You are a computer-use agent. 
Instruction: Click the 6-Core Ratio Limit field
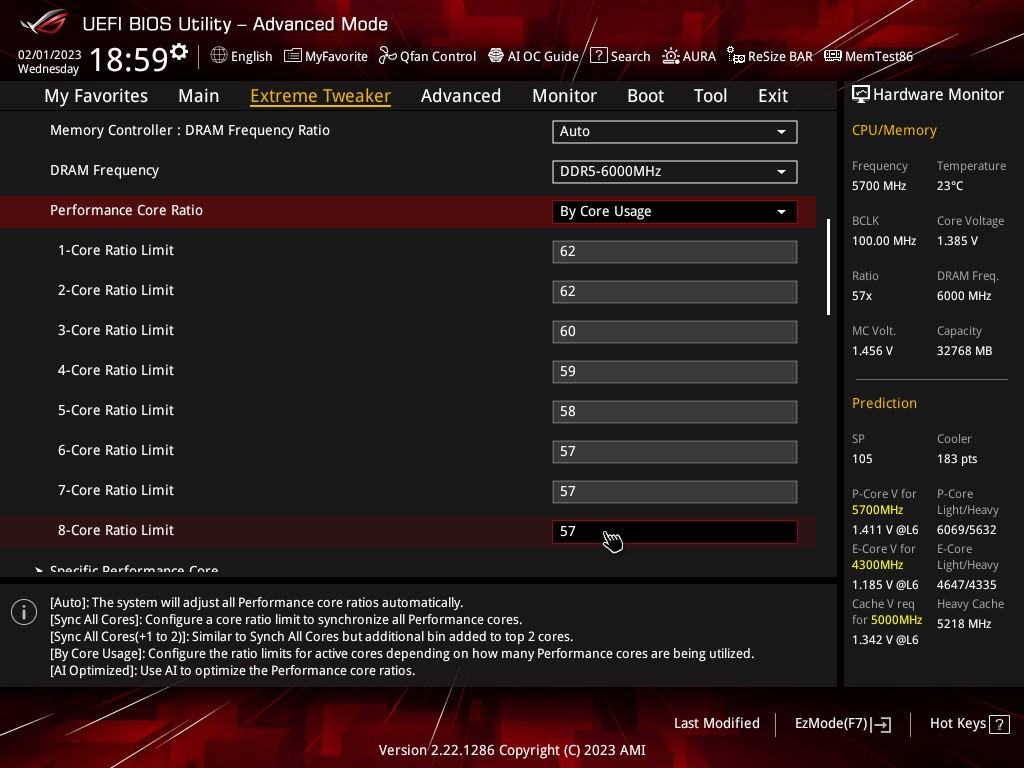tap(675, 451)
